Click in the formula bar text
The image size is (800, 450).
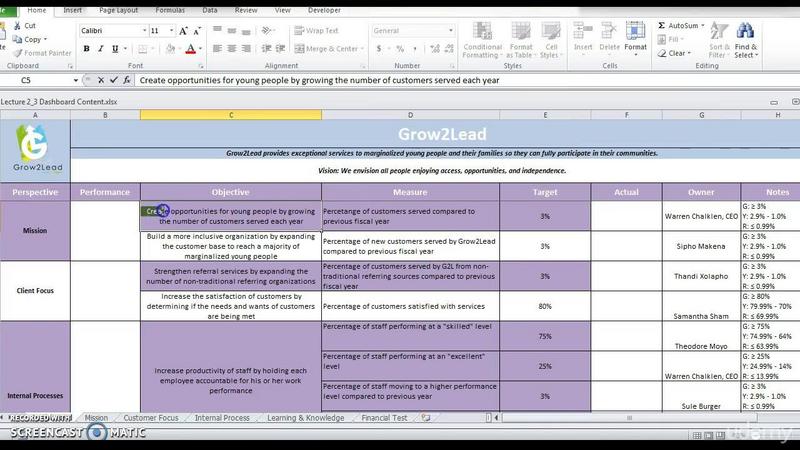pyautogui.click(x=319, y=80)
